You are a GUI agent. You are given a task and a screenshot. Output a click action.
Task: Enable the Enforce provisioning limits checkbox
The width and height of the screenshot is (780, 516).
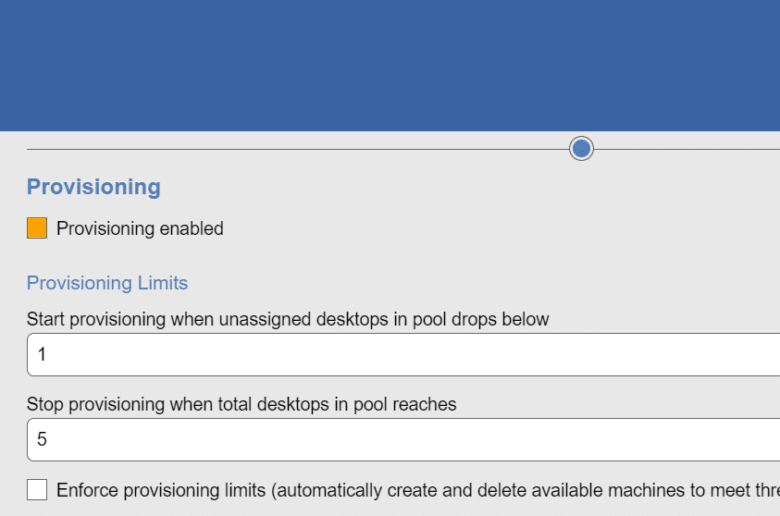click(x=37, y=490)
